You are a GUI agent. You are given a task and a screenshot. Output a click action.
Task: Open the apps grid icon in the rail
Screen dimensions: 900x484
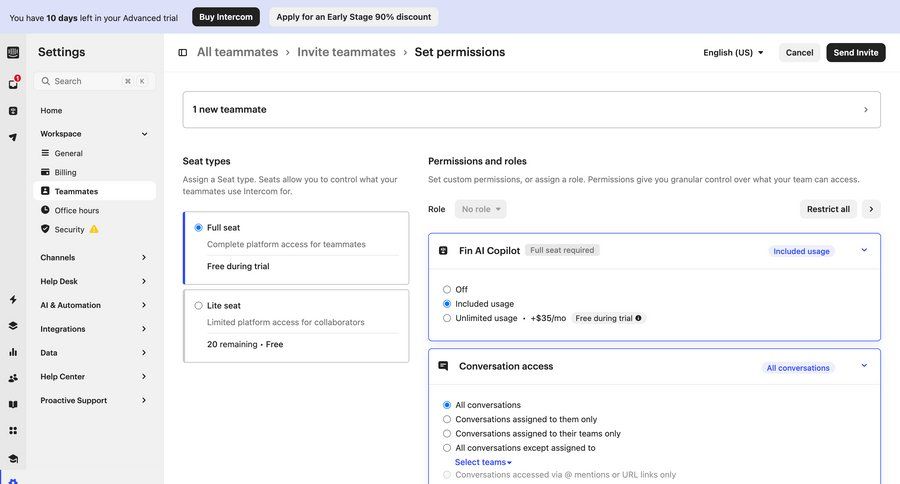[x=13, y=431]
